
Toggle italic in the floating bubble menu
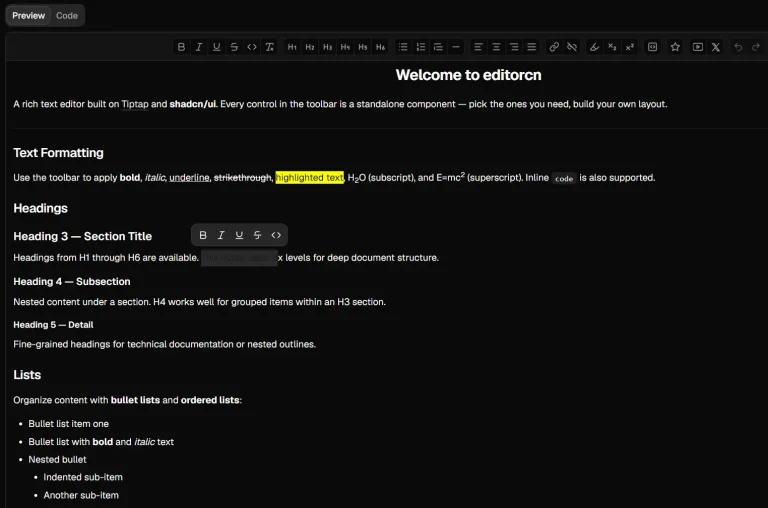coord(221,235)
